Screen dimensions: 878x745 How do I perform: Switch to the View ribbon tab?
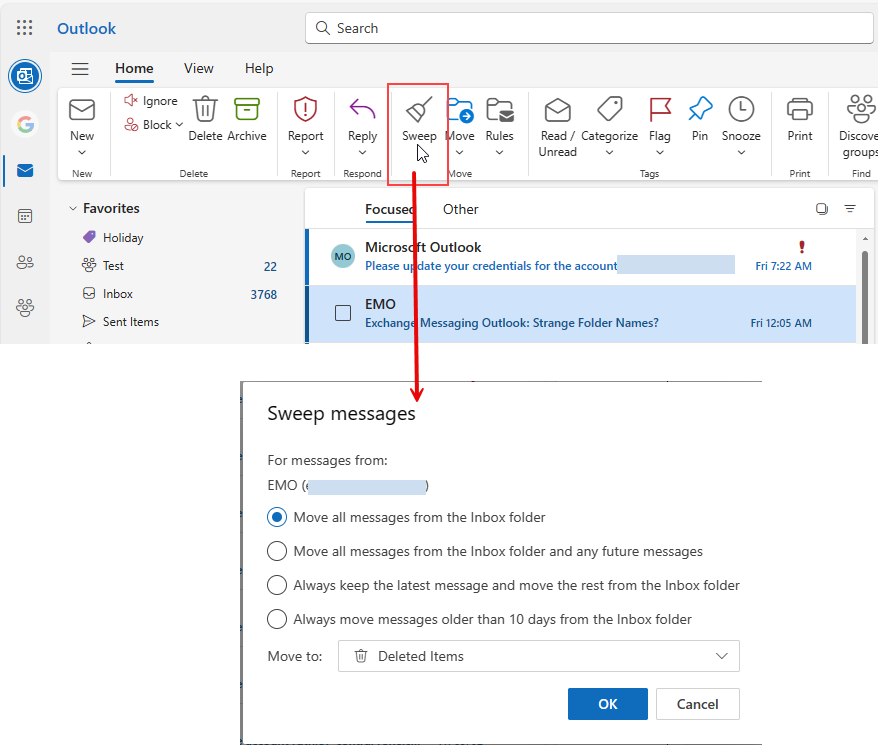pos(199,68)
